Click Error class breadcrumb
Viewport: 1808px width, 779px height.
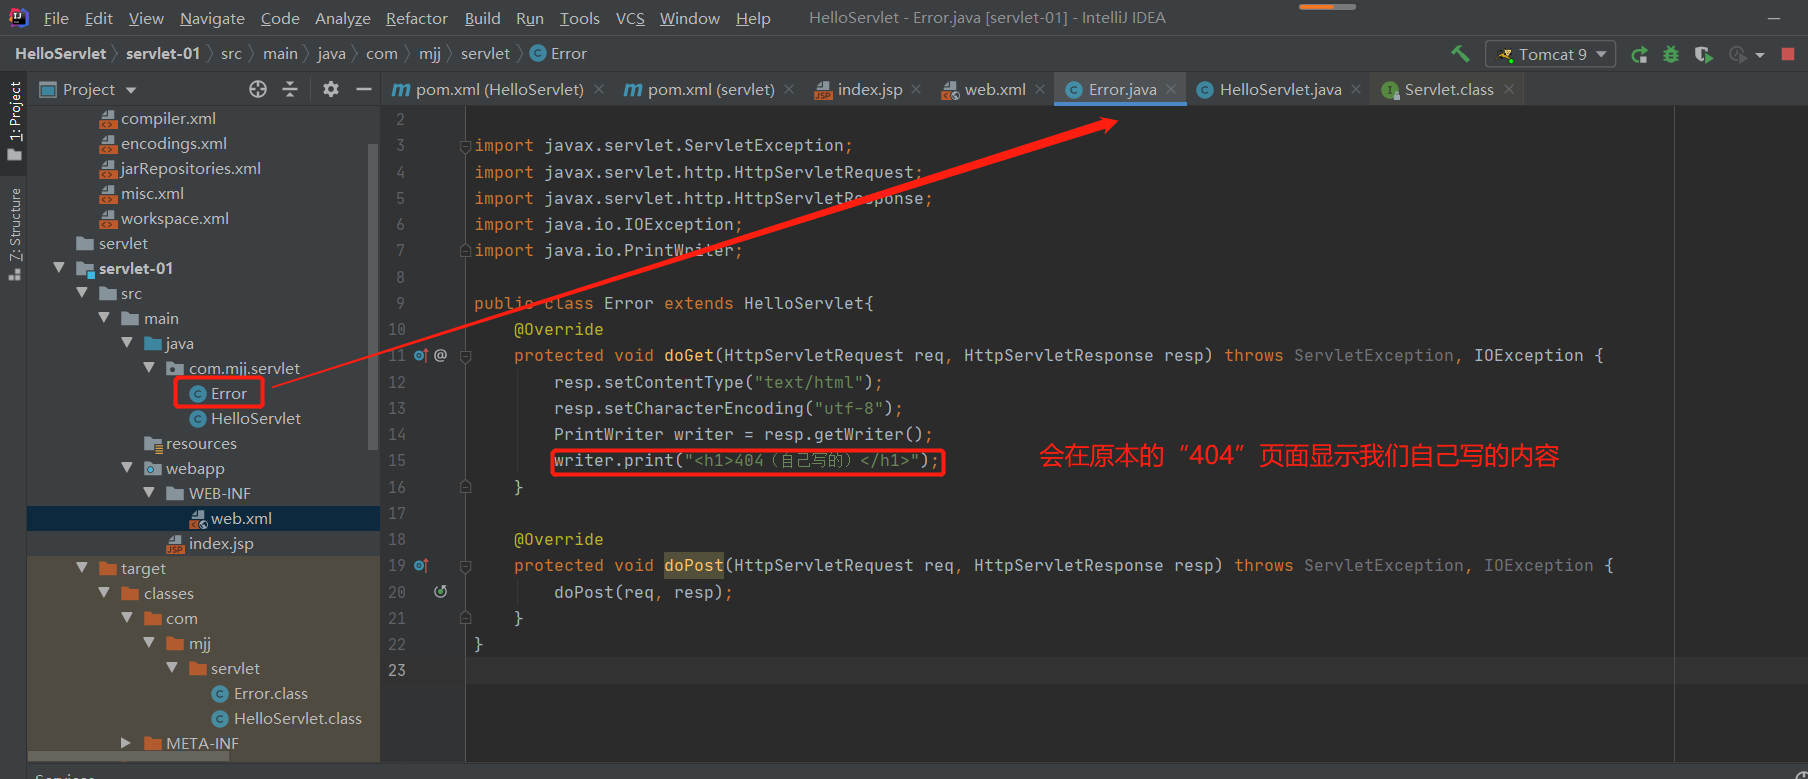click(x=559, y=54)
